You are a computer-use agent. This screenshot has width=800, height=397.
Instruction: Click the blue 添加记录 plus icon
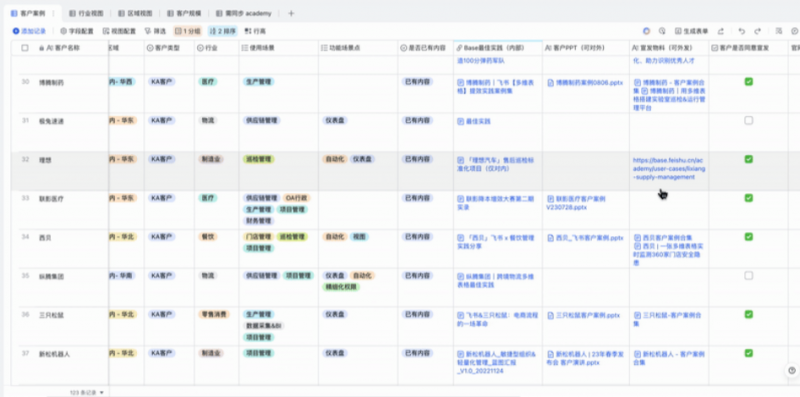click(16, 31)
